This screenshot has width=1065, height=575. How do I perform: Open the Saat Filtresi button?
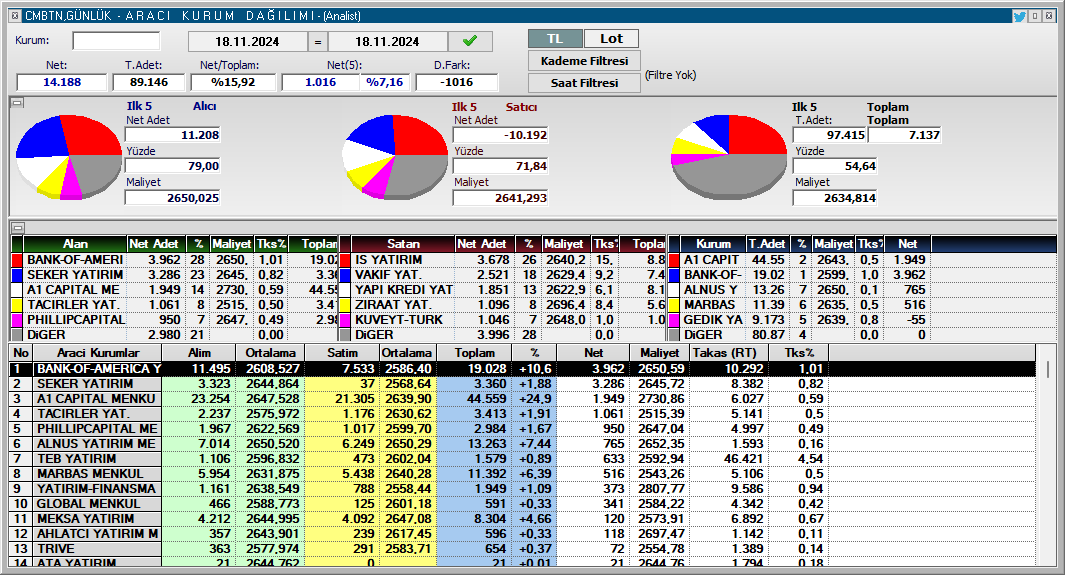[584, 83]
